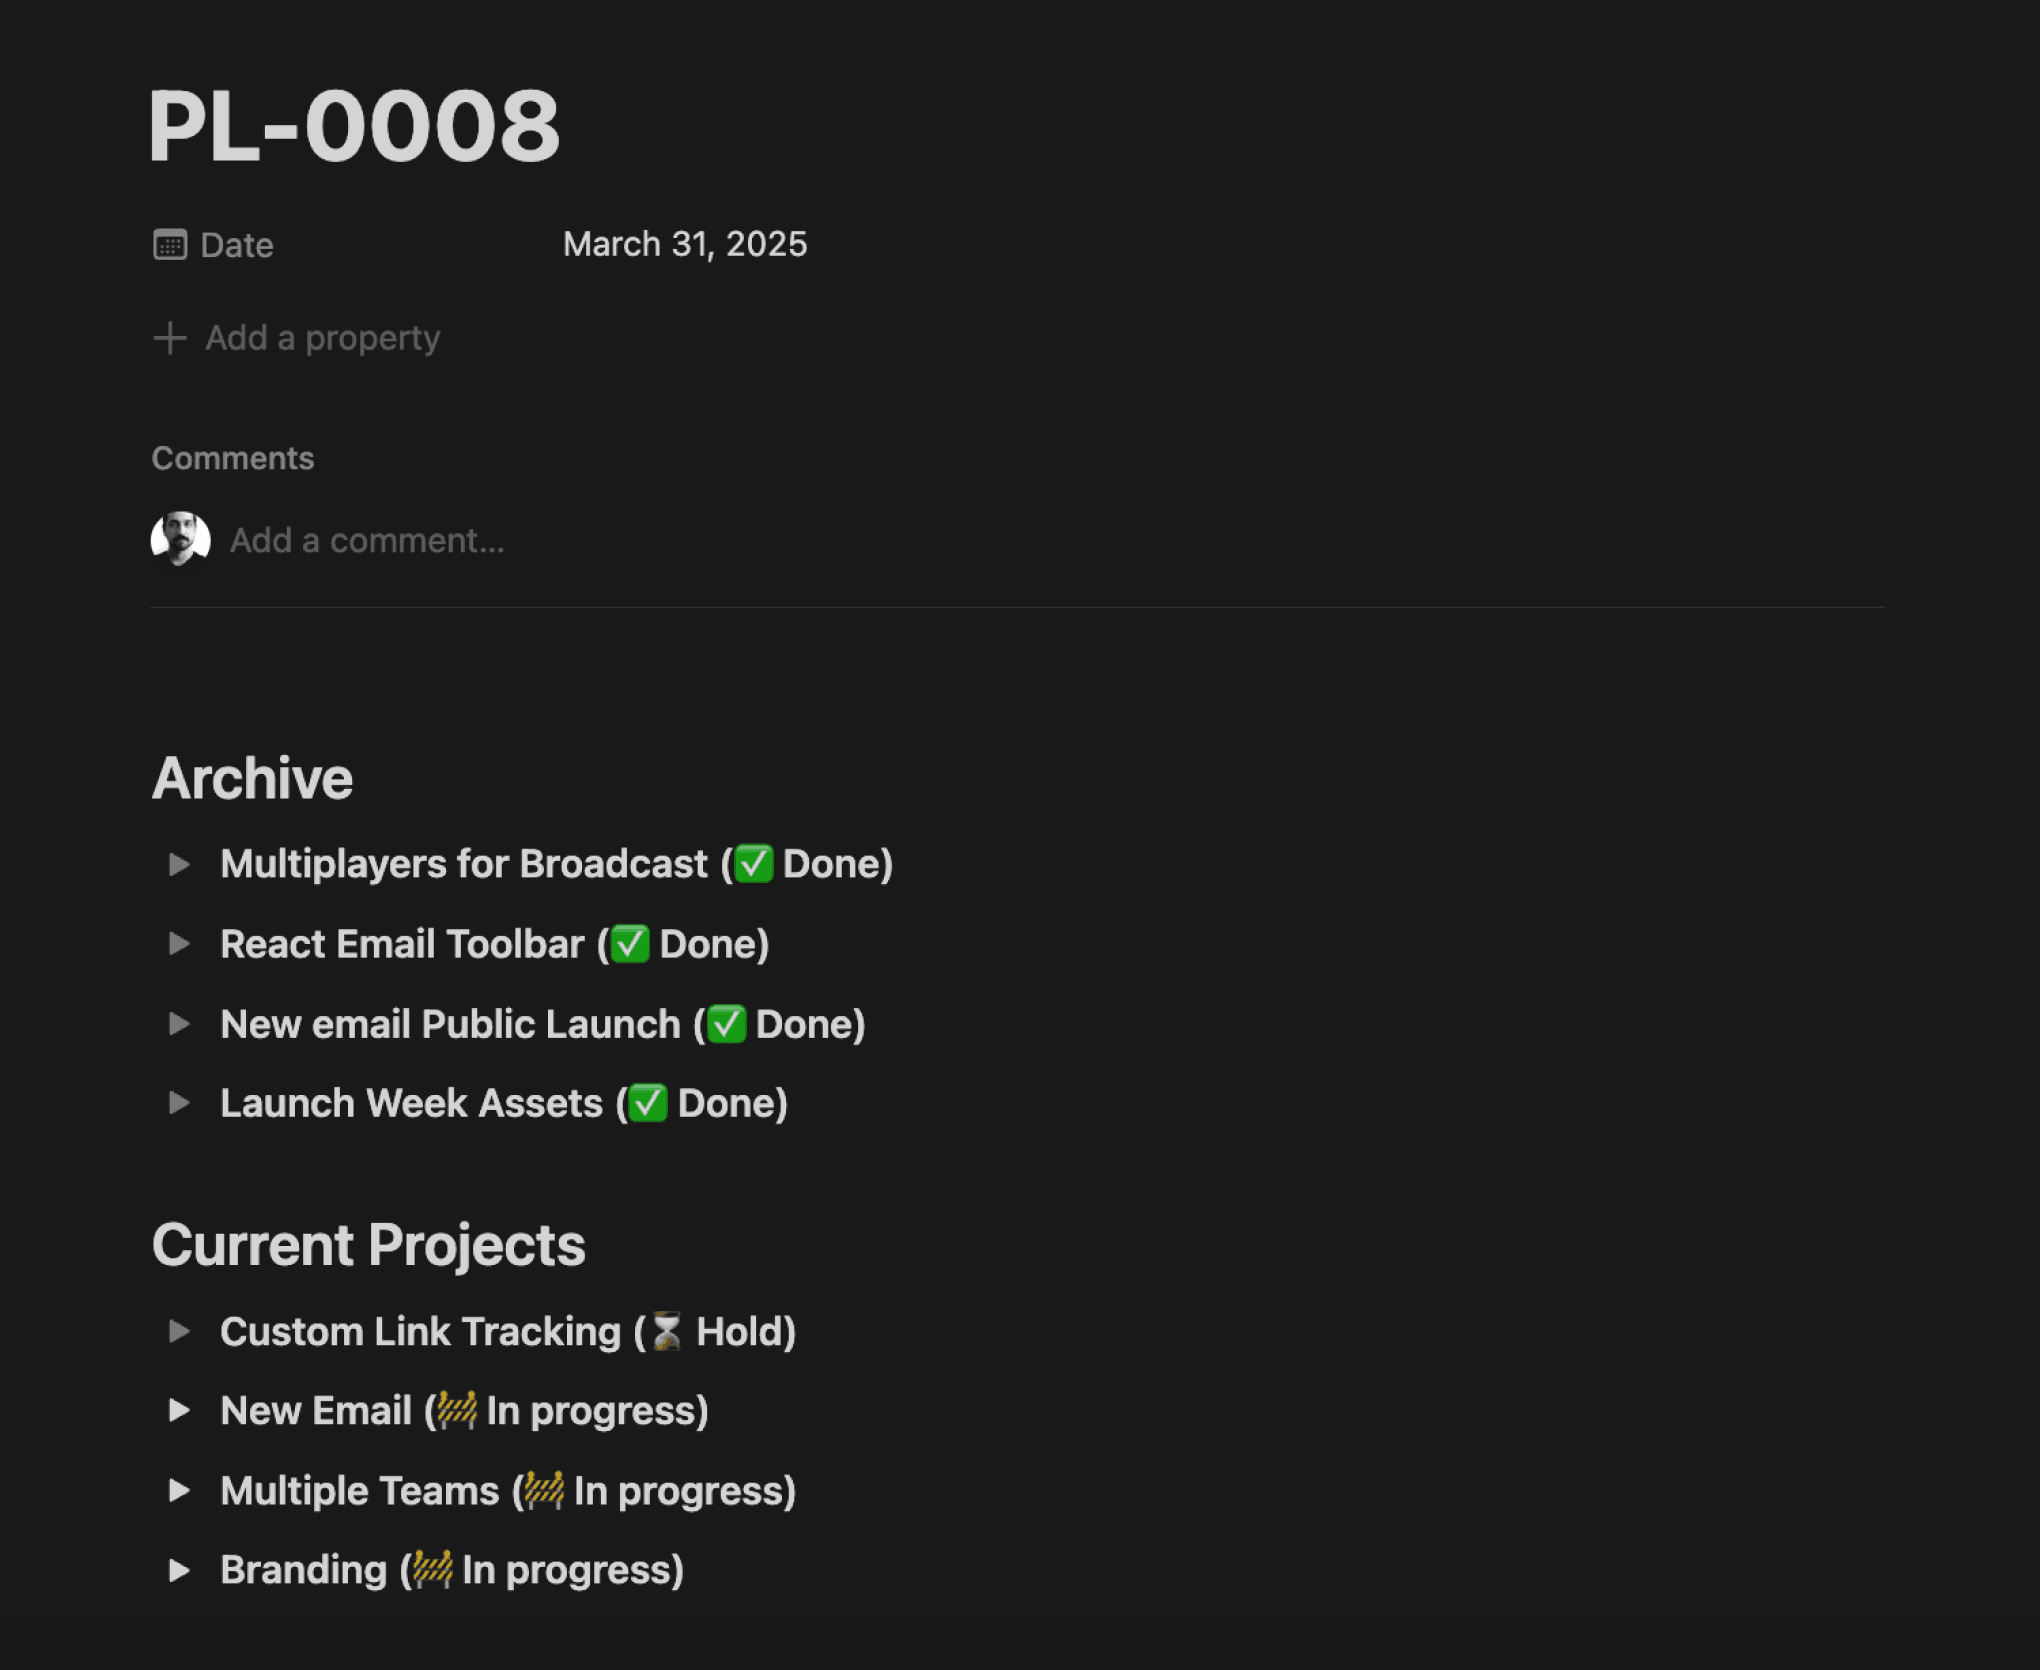The width and height of the screenshot is (2040, 1670).
Task: Click the PL-0008 page title
Action: [354, 126]
